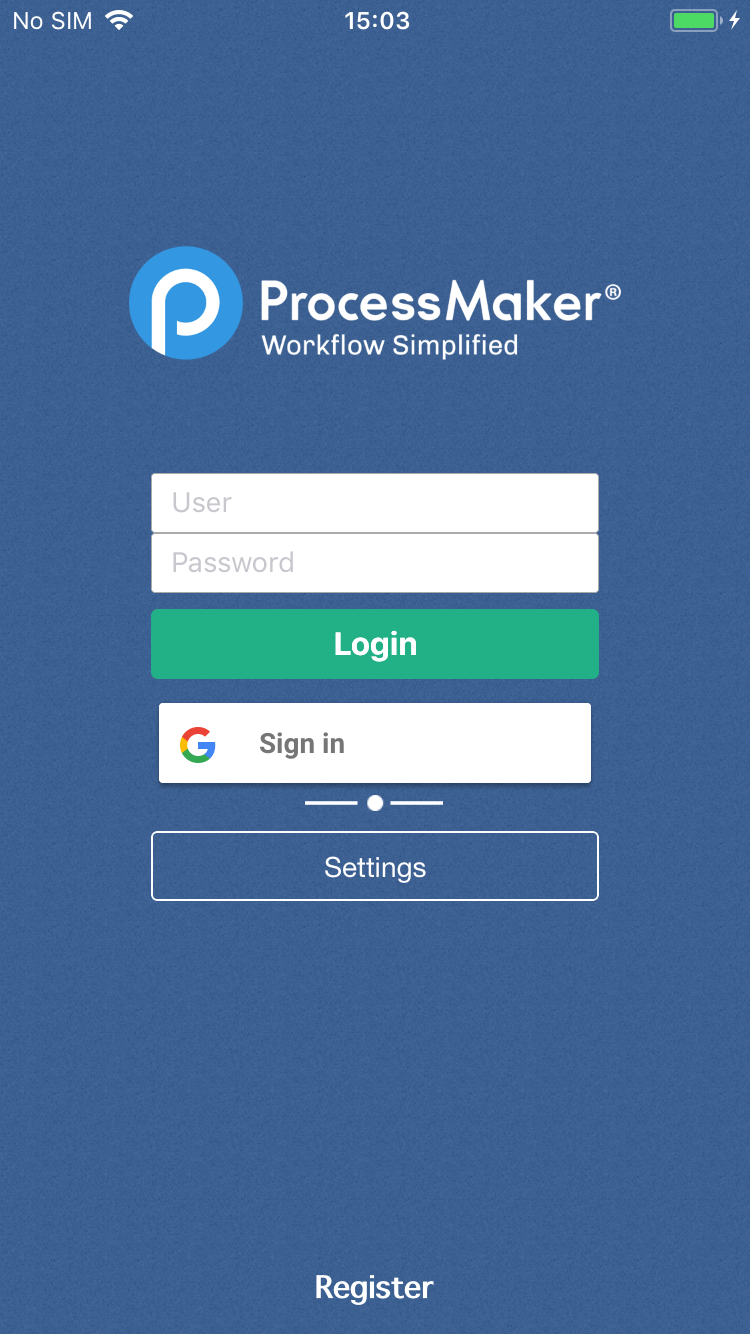This screenshot has width=750, height=1334.
Task: Tap the registered trademark symbol after ProcessMaker
Action: click(x=613, y=292)
